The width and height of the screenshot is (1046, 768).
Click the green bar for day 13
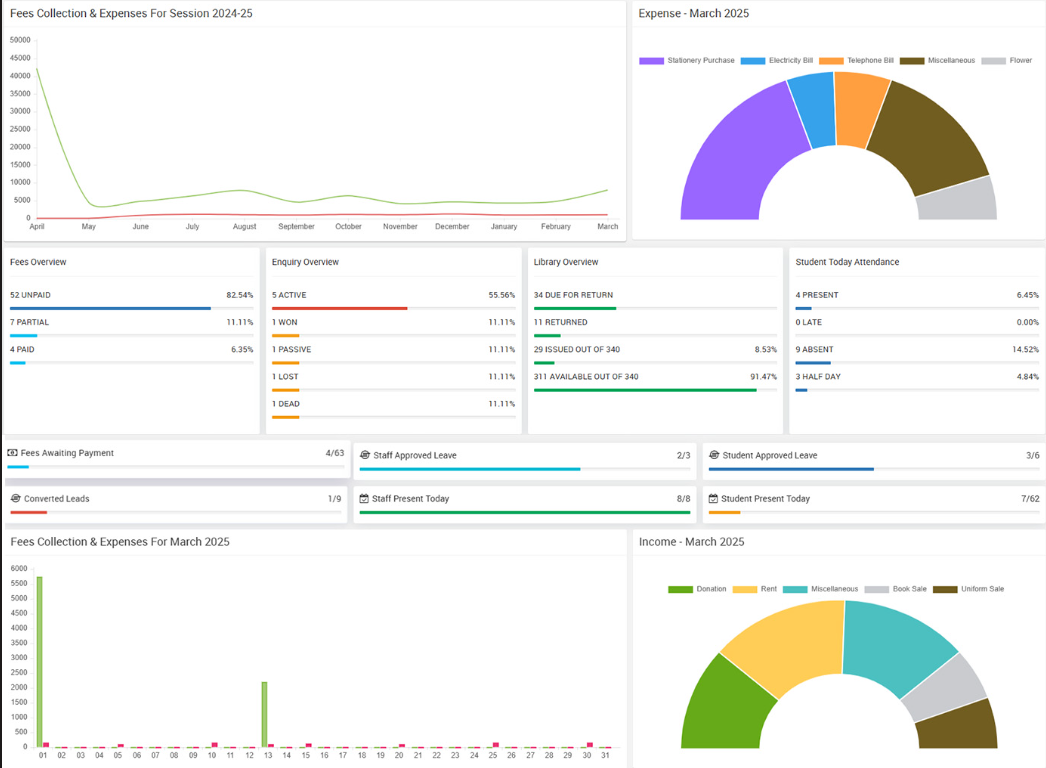click(264, 713)
